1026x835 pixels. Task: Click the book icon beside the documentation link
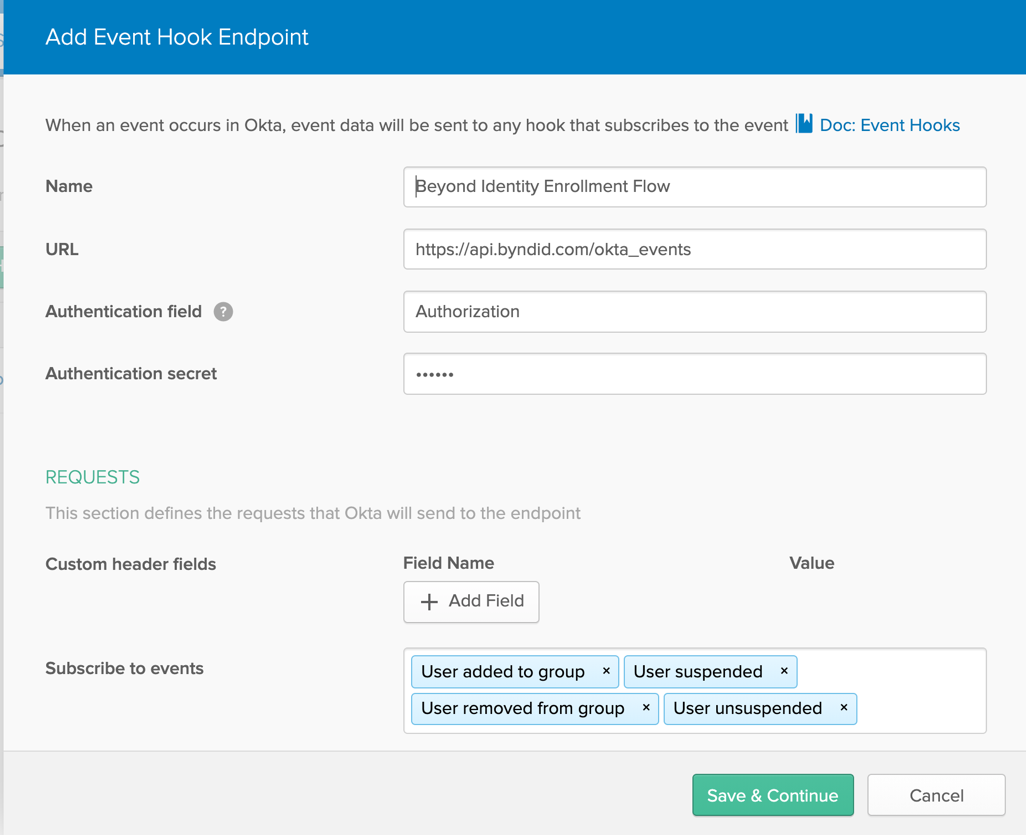pyautogui.click(x=804, y=124)
